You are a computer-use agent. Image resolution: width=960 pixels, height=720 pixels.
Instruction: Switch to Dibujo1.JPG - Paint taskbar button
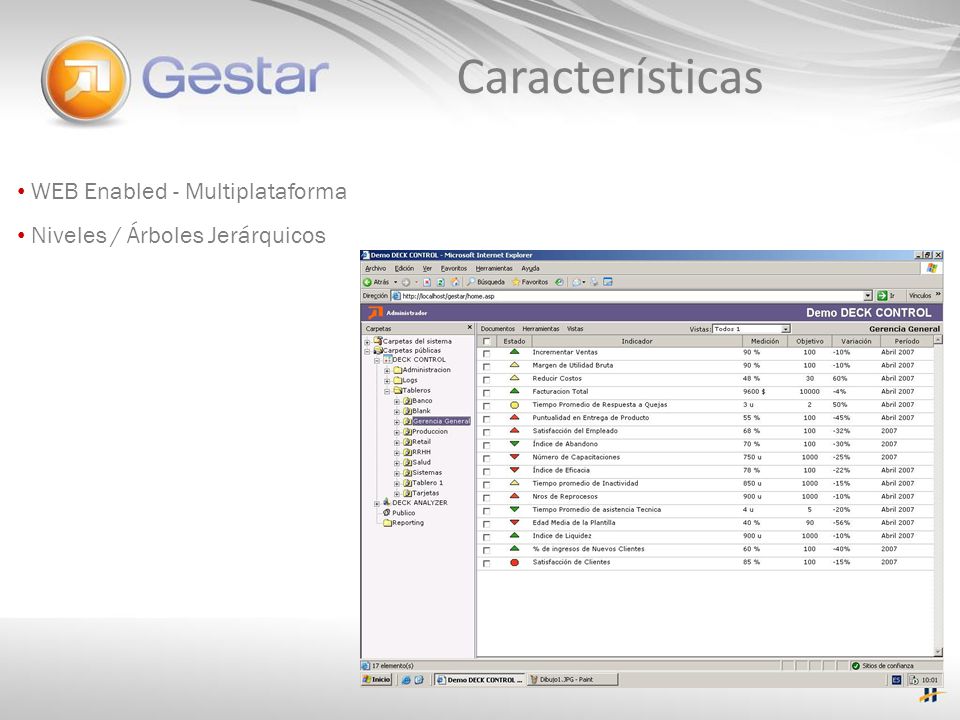click(572, 680)
